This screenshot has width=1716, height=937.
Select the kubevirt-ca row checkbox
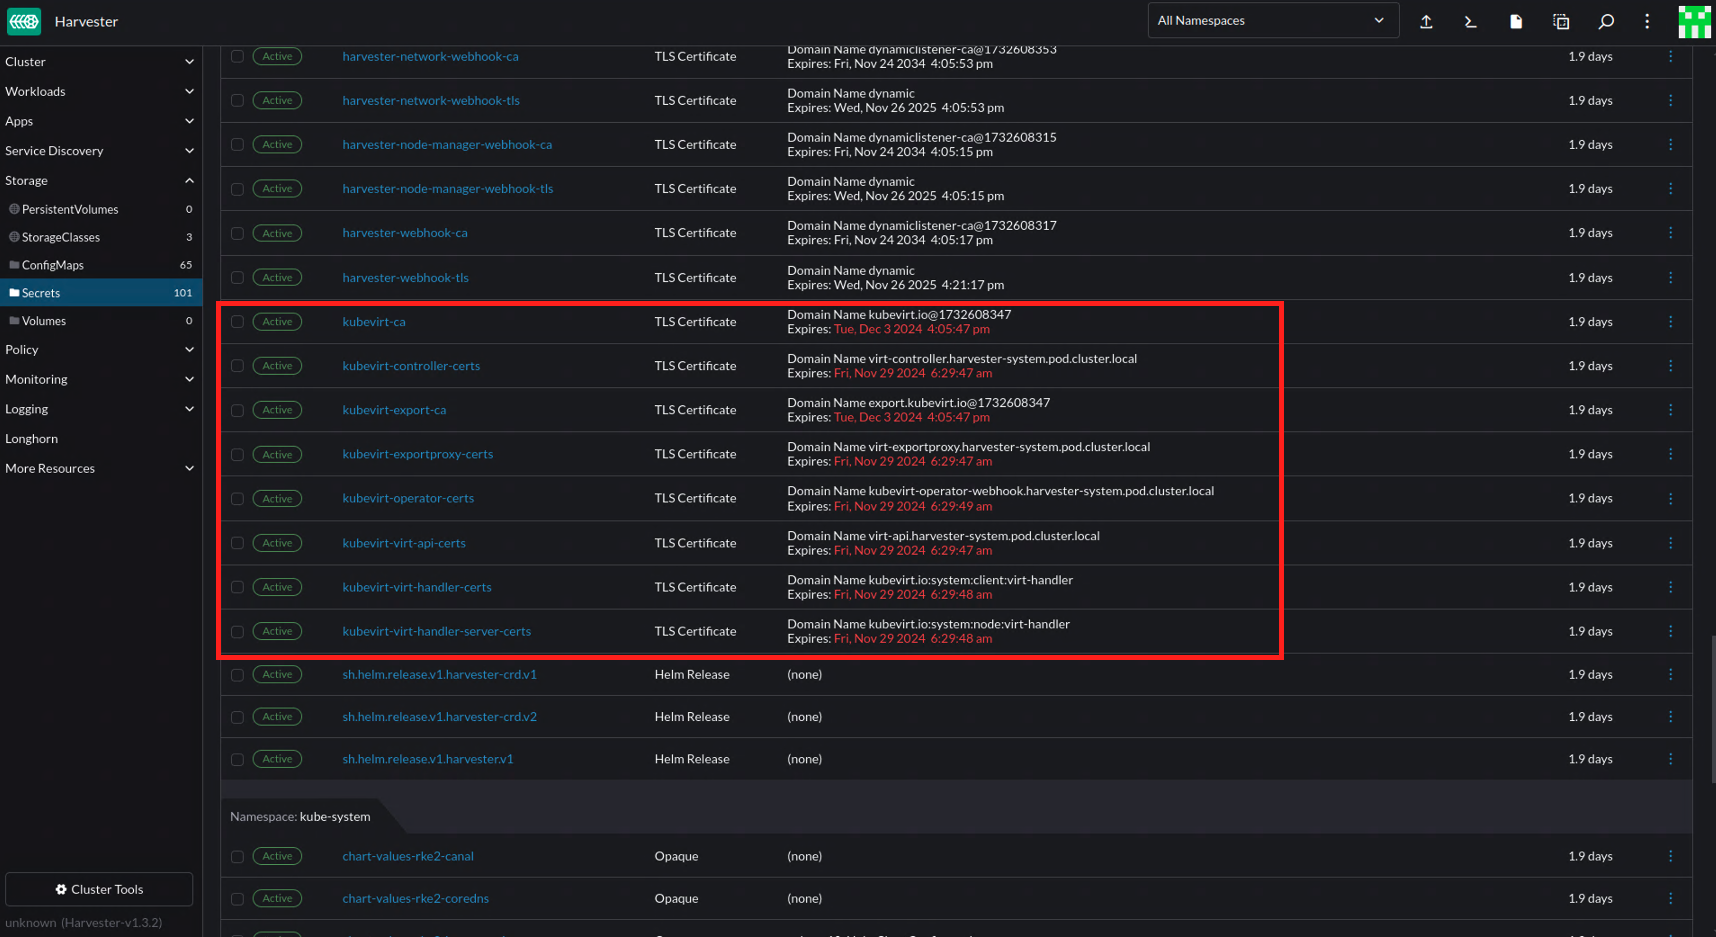(x=237, y=322)
